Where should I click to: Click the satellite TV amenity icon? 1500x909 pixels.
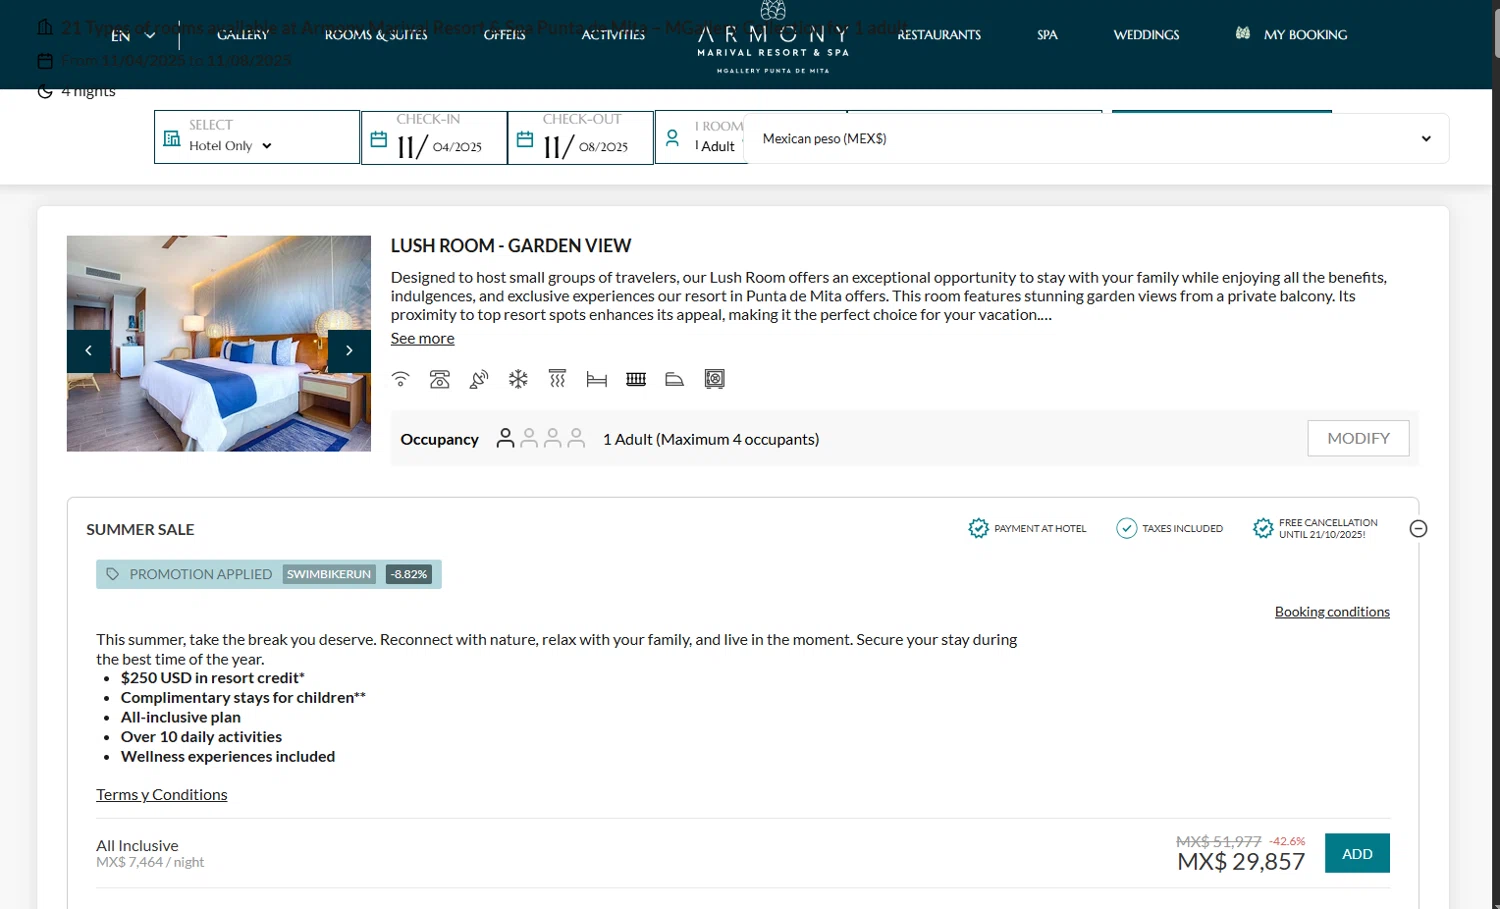[x=479, y=379]
